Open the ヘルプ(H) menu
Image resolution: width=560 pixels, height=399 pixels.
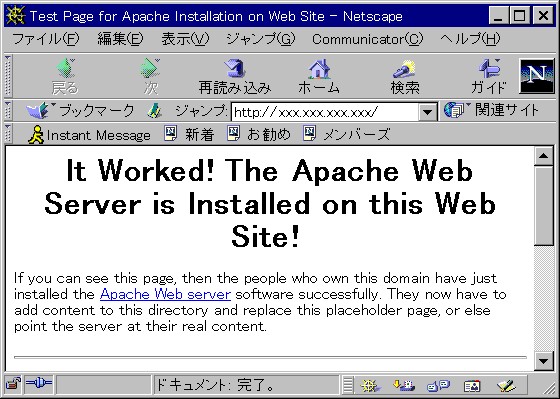470,39
